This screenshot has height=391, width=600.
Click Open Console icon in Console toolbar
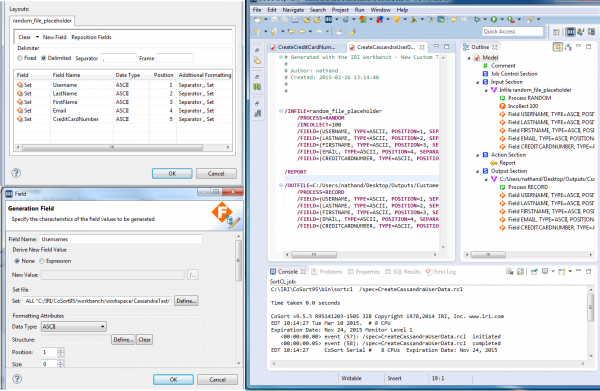561,271
